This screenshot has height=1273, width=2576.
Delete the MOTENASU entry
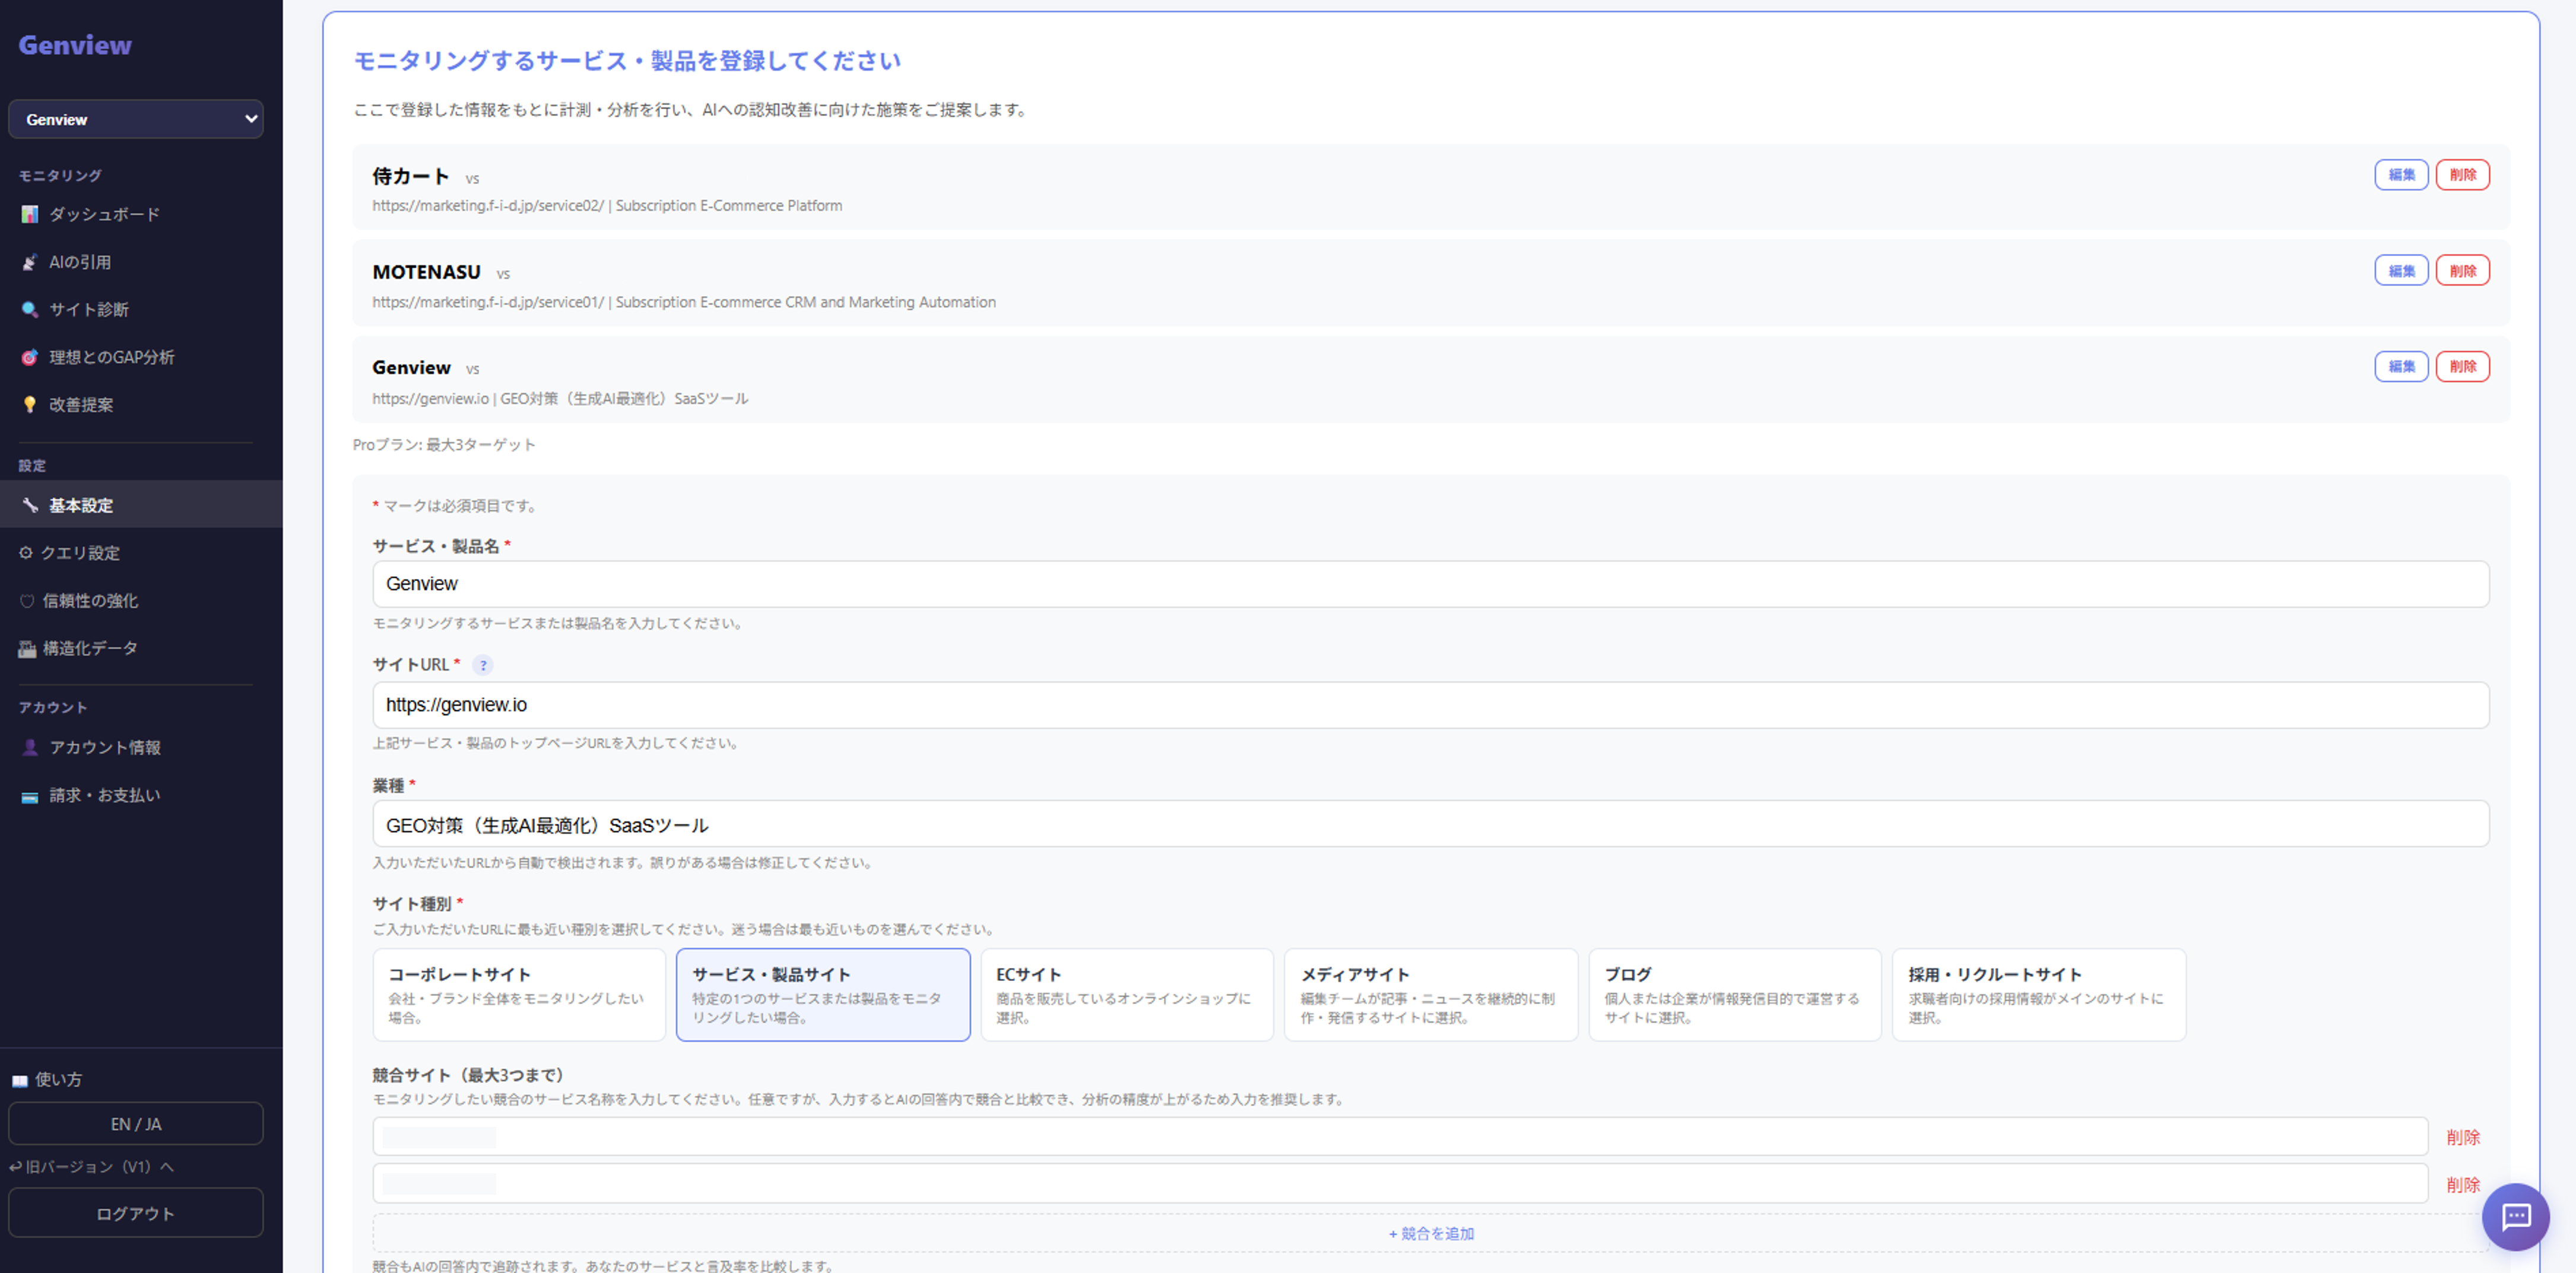[x=2462, y=271]
